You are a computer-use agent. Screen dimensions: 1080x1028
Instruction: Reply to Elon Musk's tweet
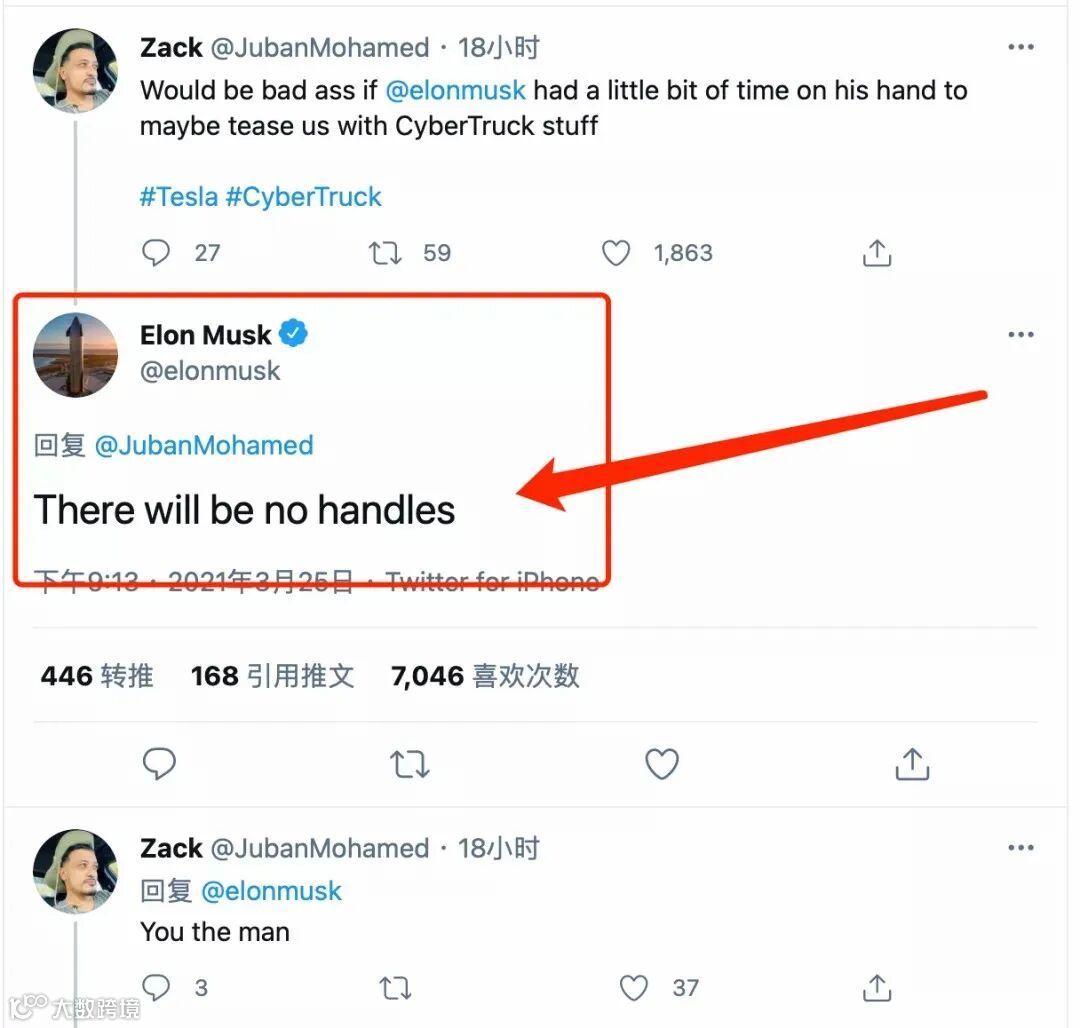[x=159, y=765]
